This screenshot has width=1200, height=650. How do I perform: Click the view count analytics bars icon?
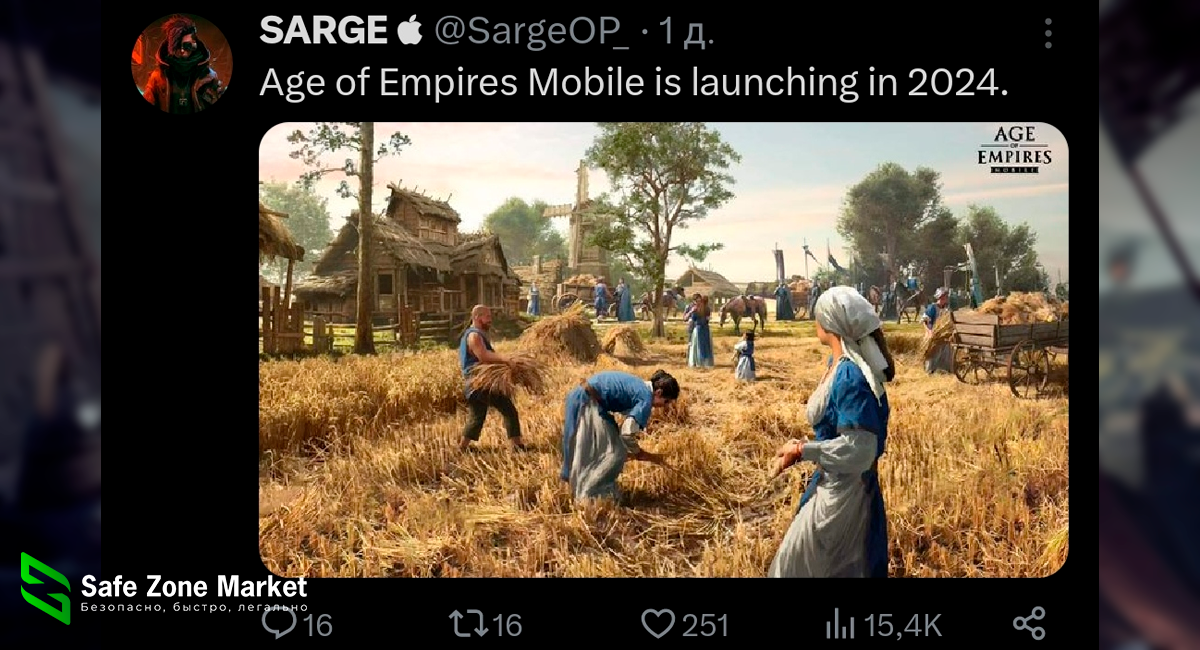(x=841, y=625)
